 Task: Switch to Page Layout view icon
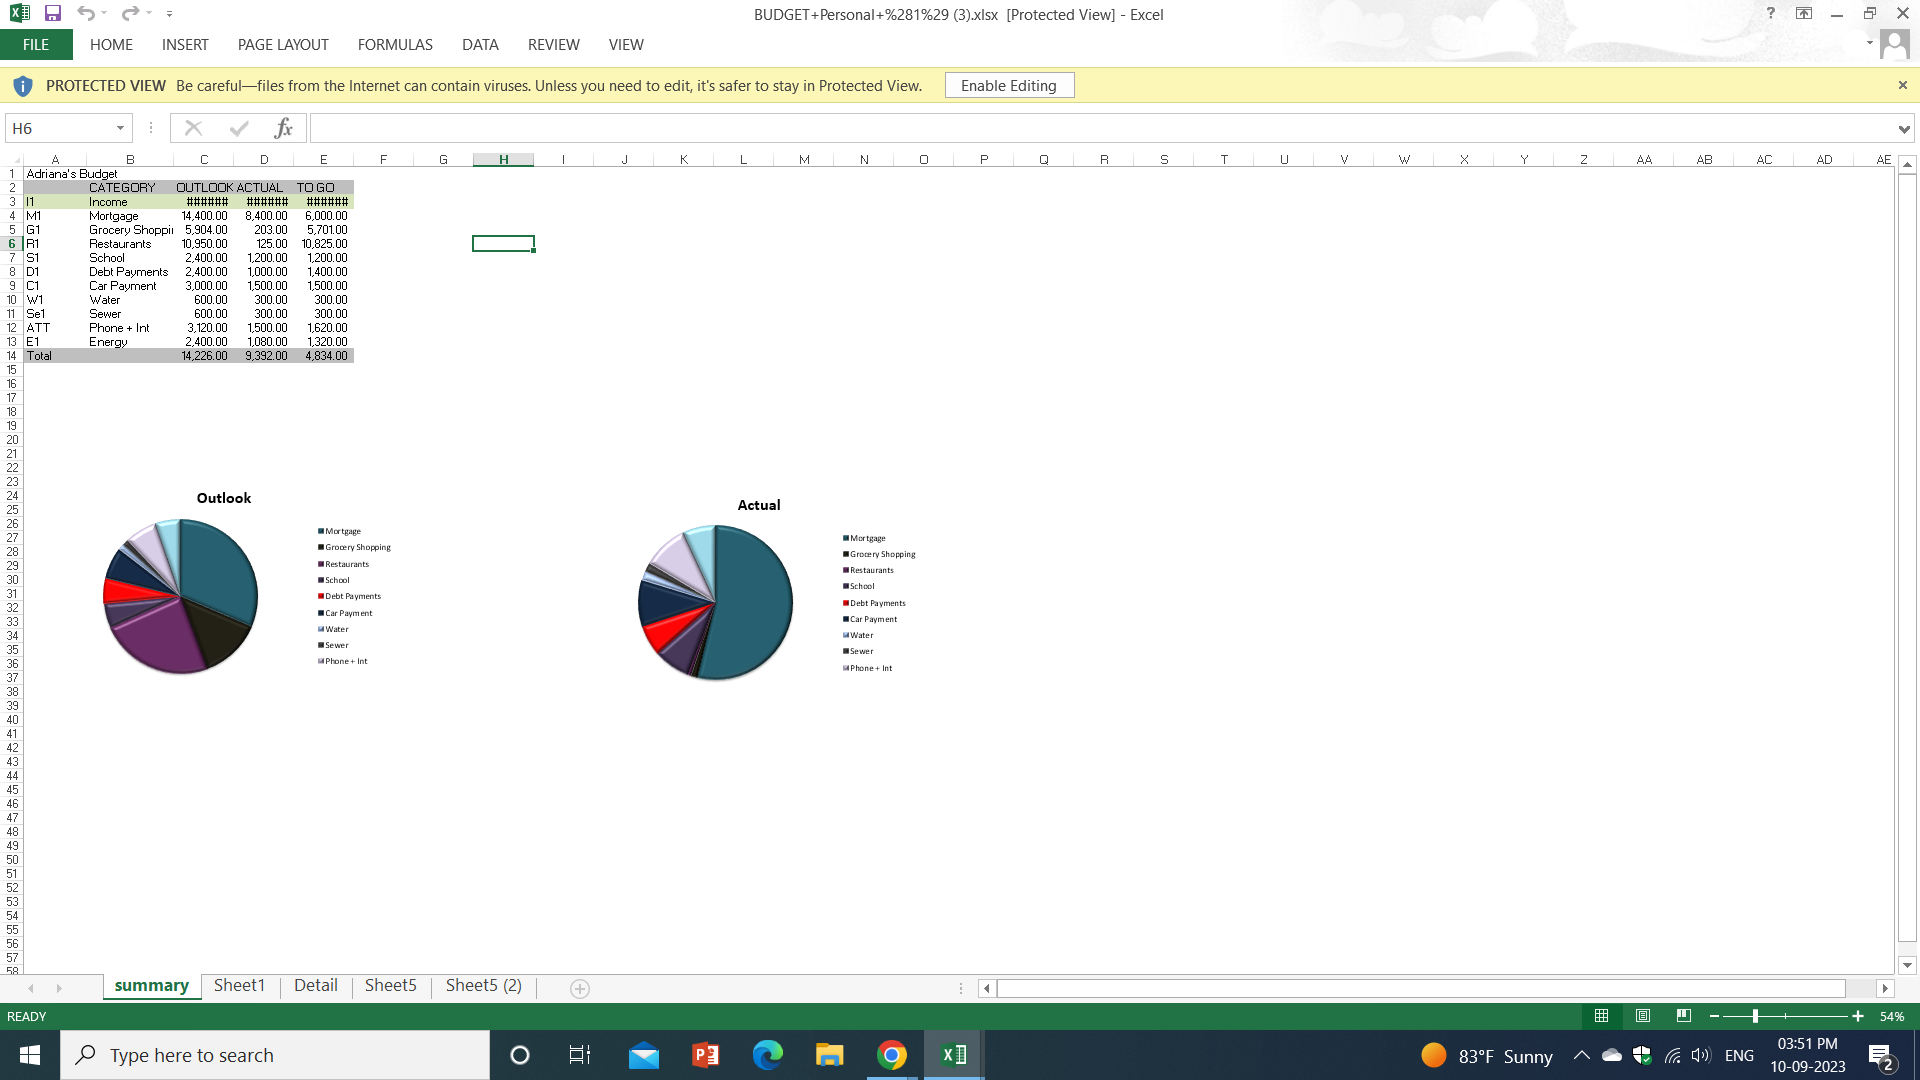coord(1643,1016)
